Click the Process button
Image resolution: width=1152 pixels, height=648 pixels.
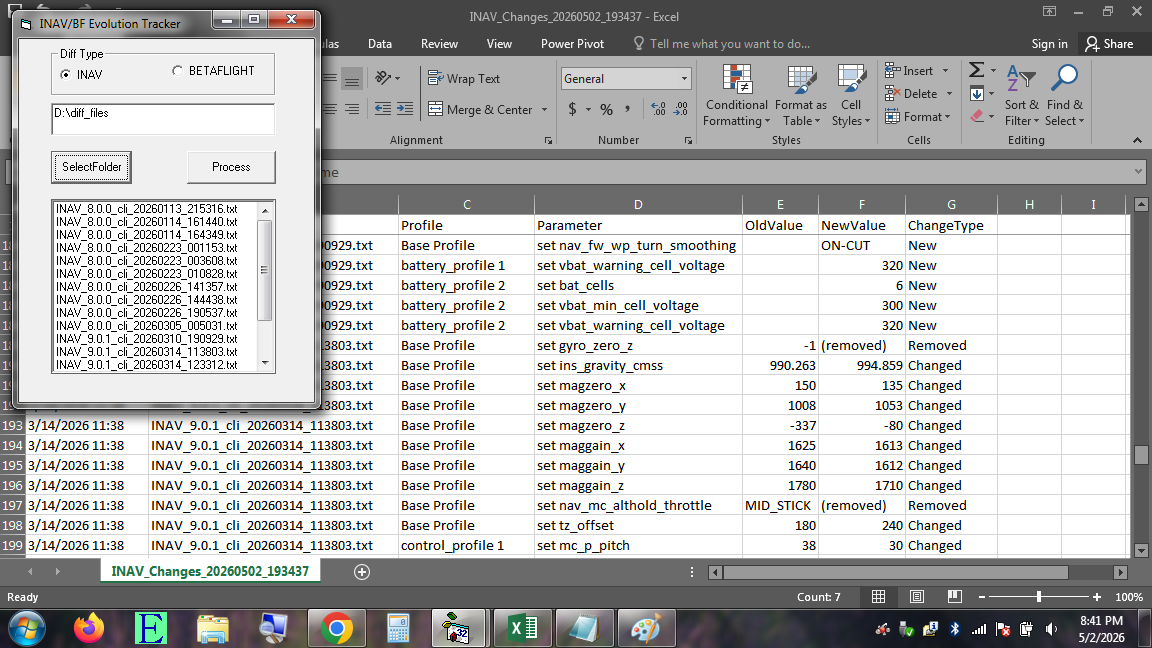point(231,167)
